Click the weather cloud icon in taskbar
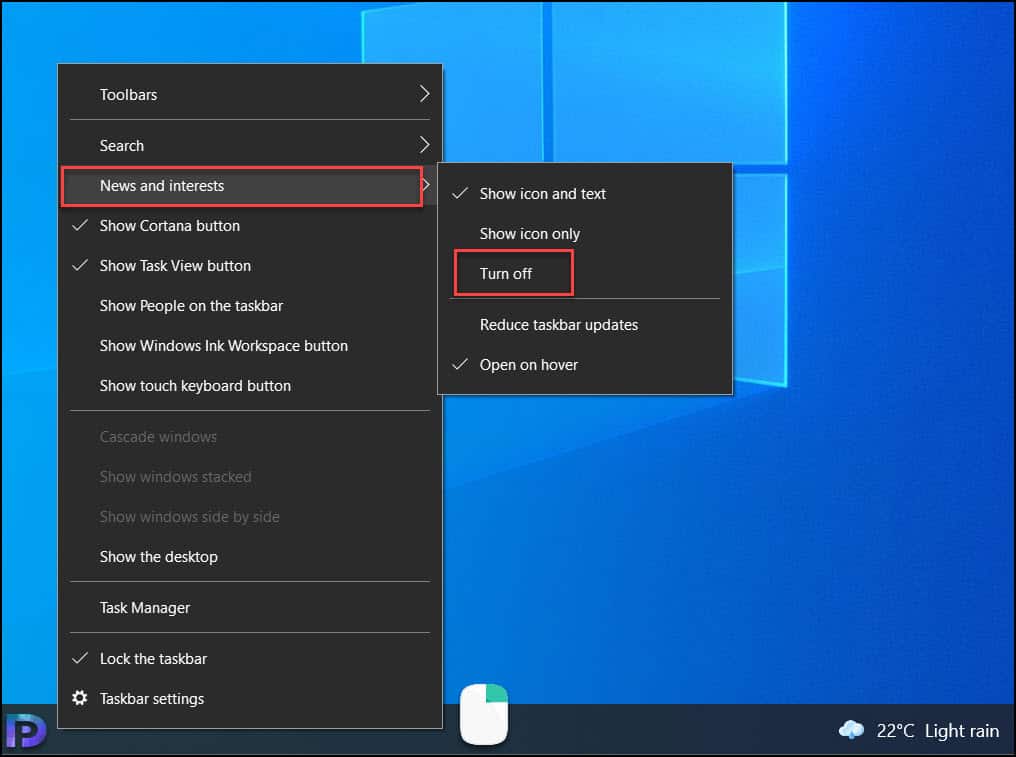Viewport: 1016px width, 757px height. (851, 730)
